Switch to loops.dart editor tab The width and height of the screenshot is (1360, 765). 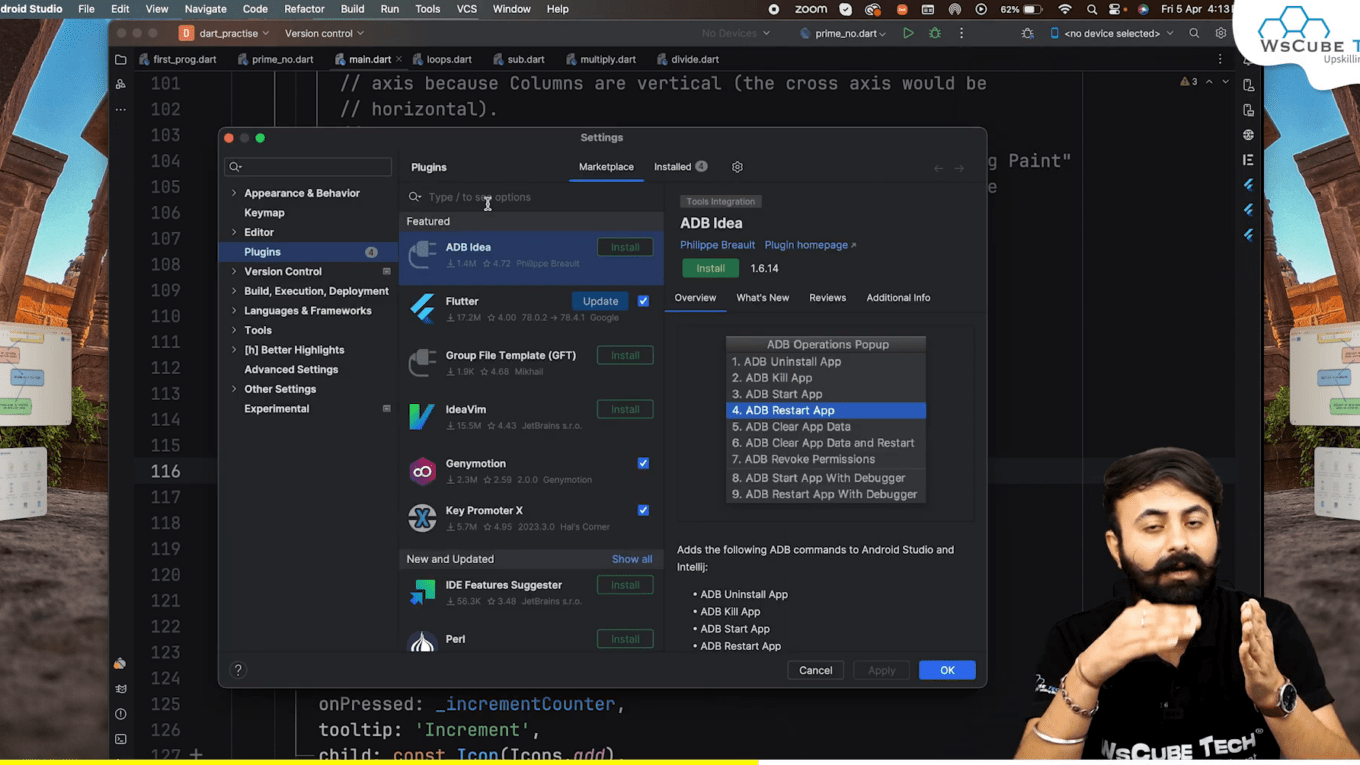(442, 59)
